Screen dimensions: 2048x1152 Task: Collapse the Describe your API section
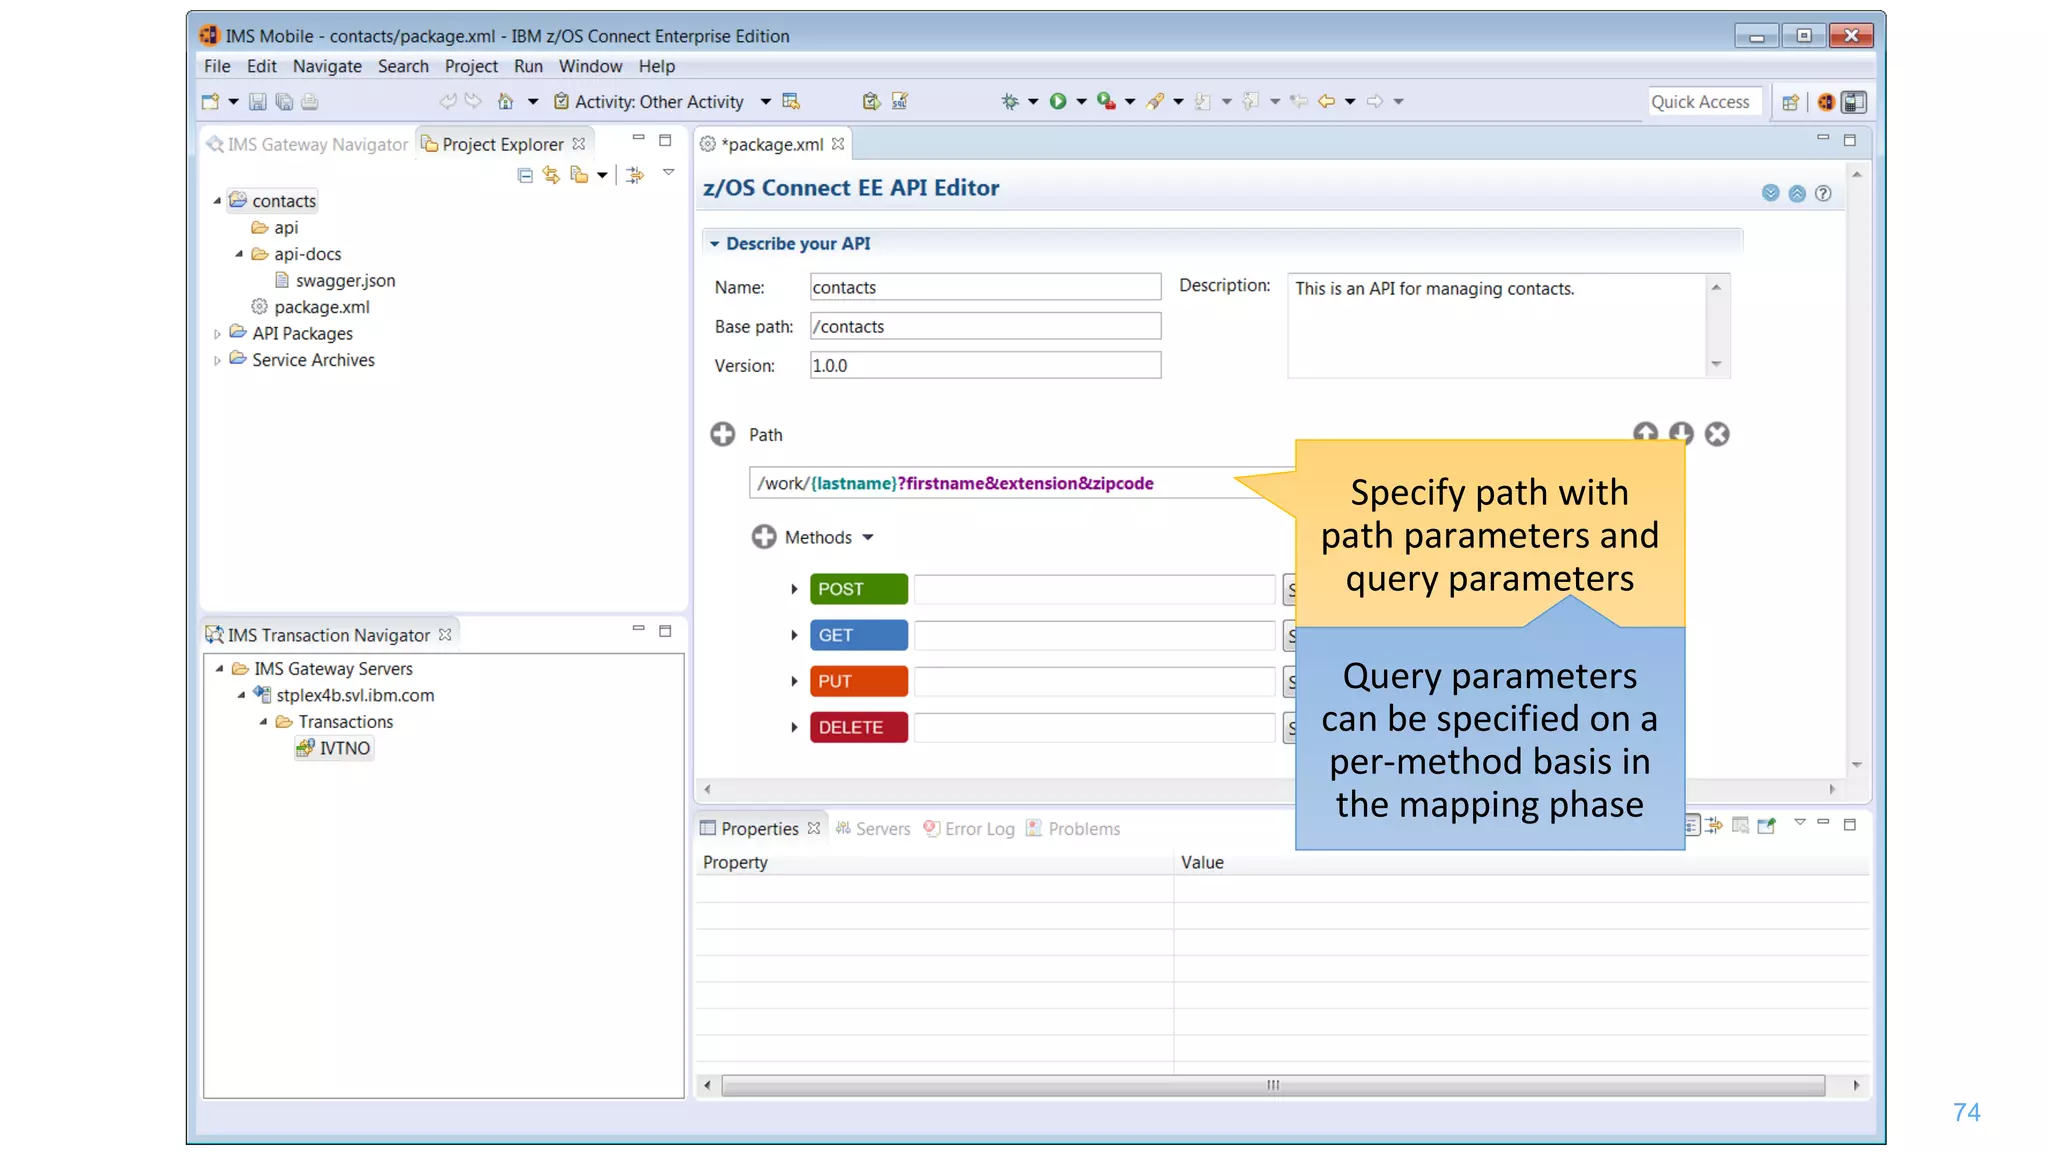coord(714,243)
